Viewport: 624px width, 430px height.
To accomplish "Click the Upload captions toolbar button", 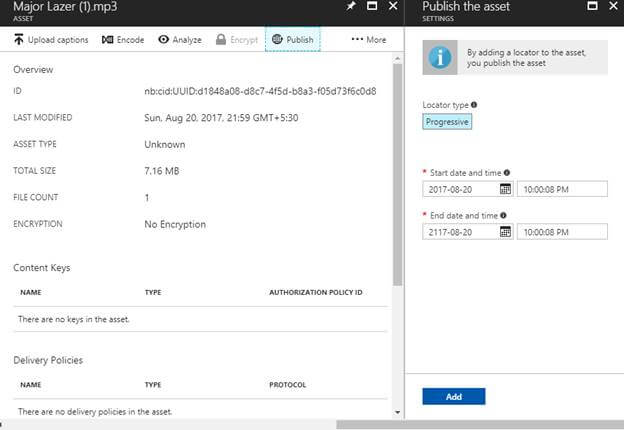I will (51, 40).
